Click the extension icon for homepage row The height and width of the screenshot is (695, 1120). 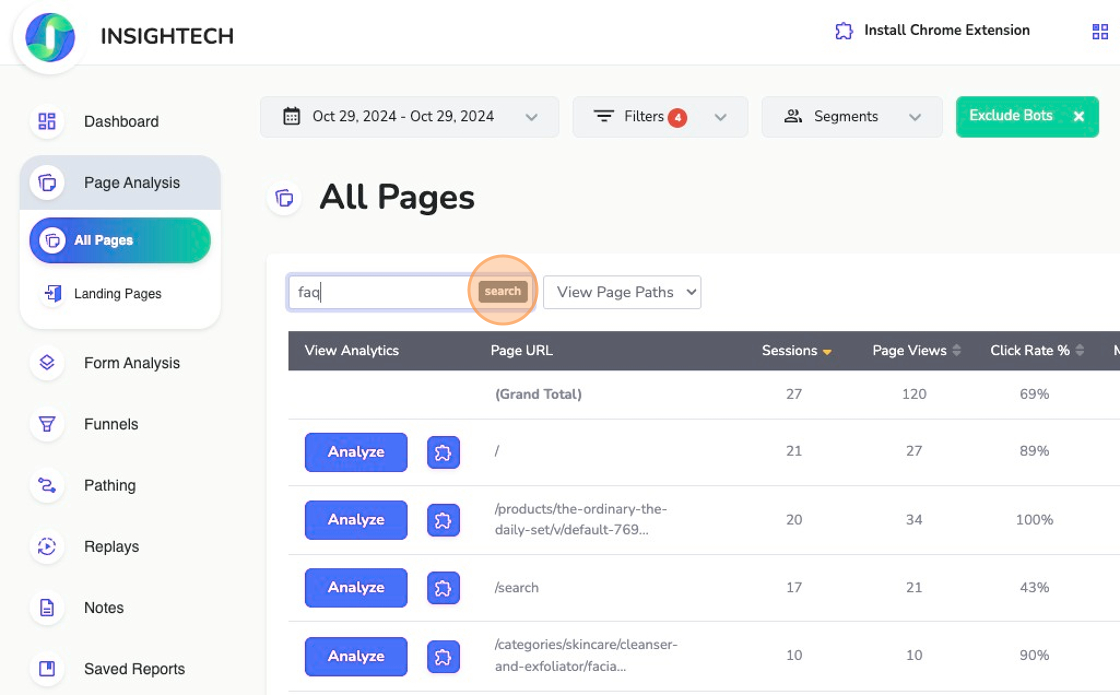[x=443, y=452]
